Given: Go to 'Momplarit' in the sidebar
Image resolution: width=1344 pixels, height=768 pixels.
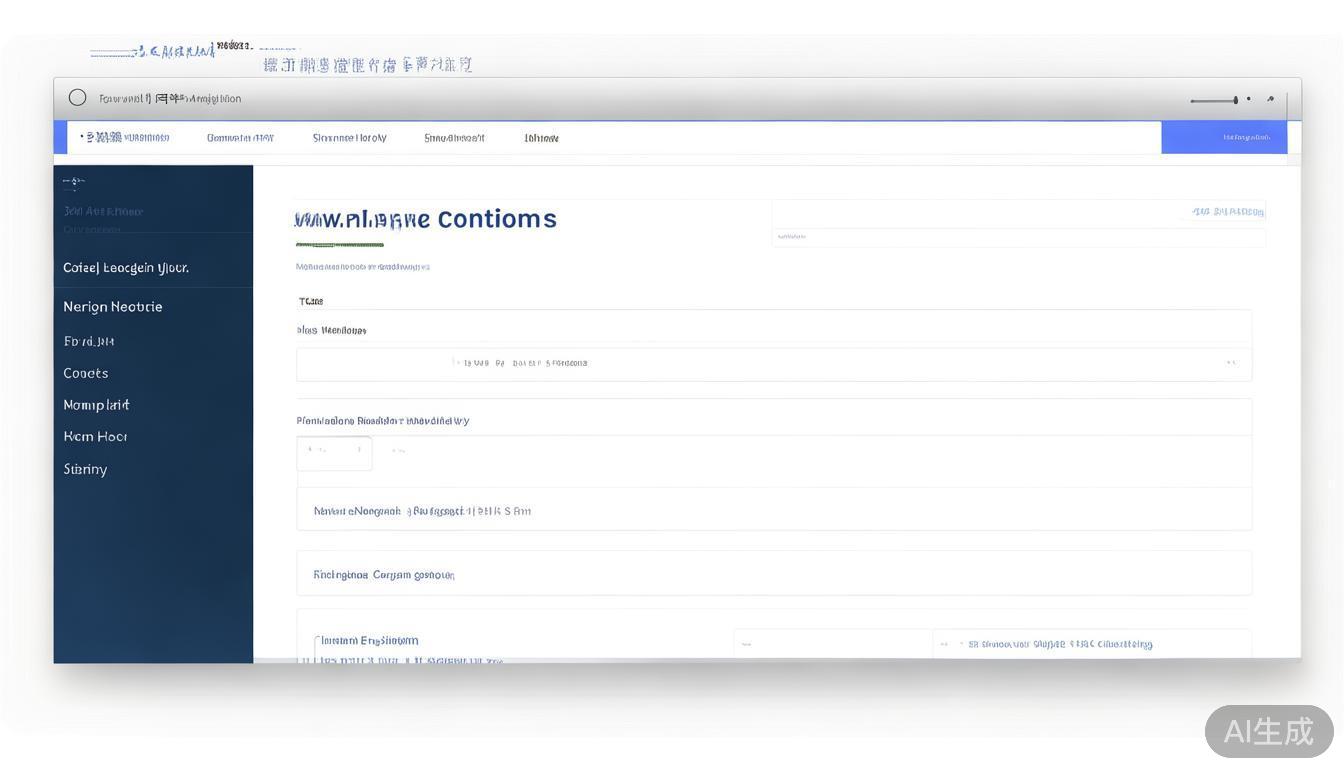Looking at the screenshot, I should pyautogui.click(x=96, y=405).
